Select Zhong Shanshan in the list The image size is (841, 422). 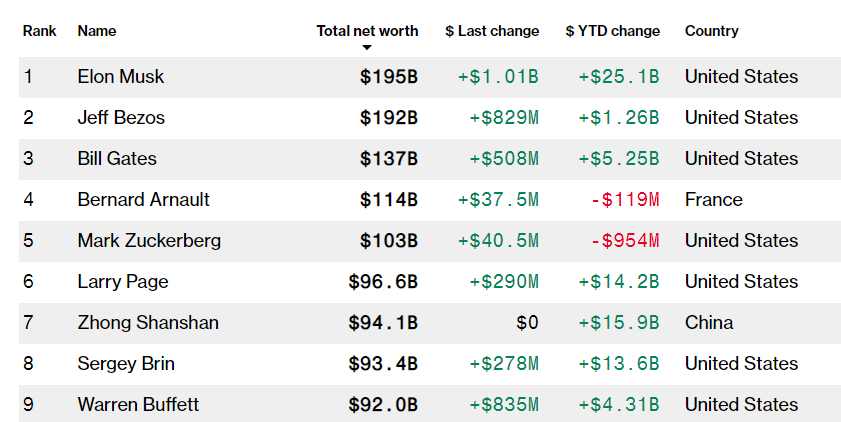148,323
